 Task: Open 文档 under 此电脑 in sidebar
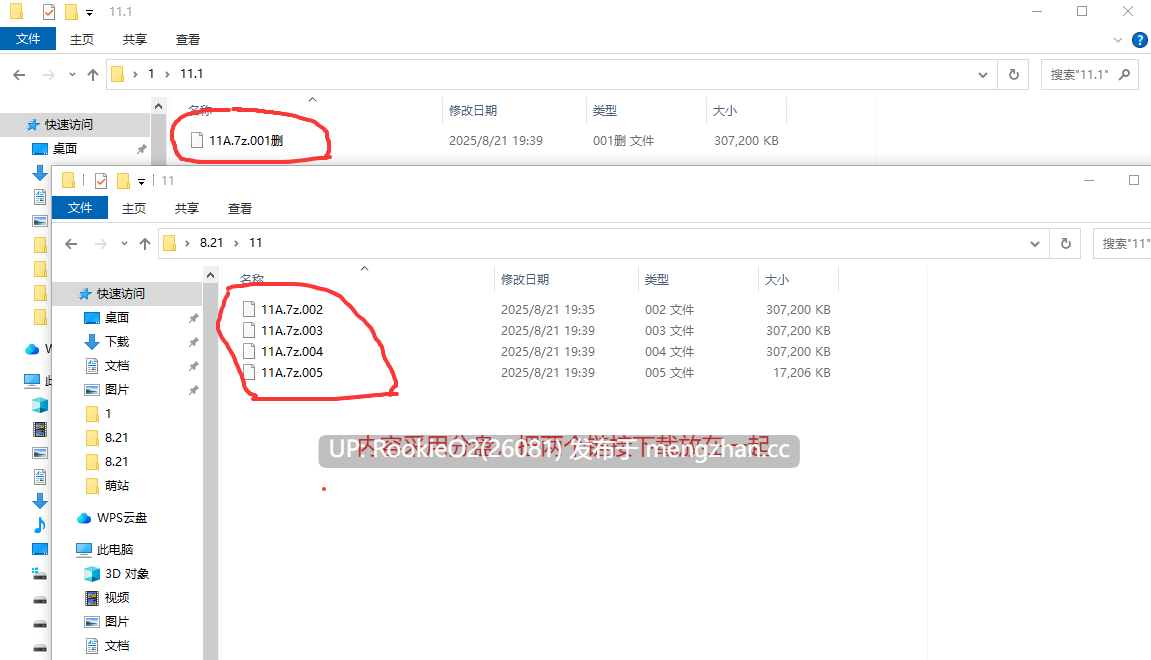117,646
